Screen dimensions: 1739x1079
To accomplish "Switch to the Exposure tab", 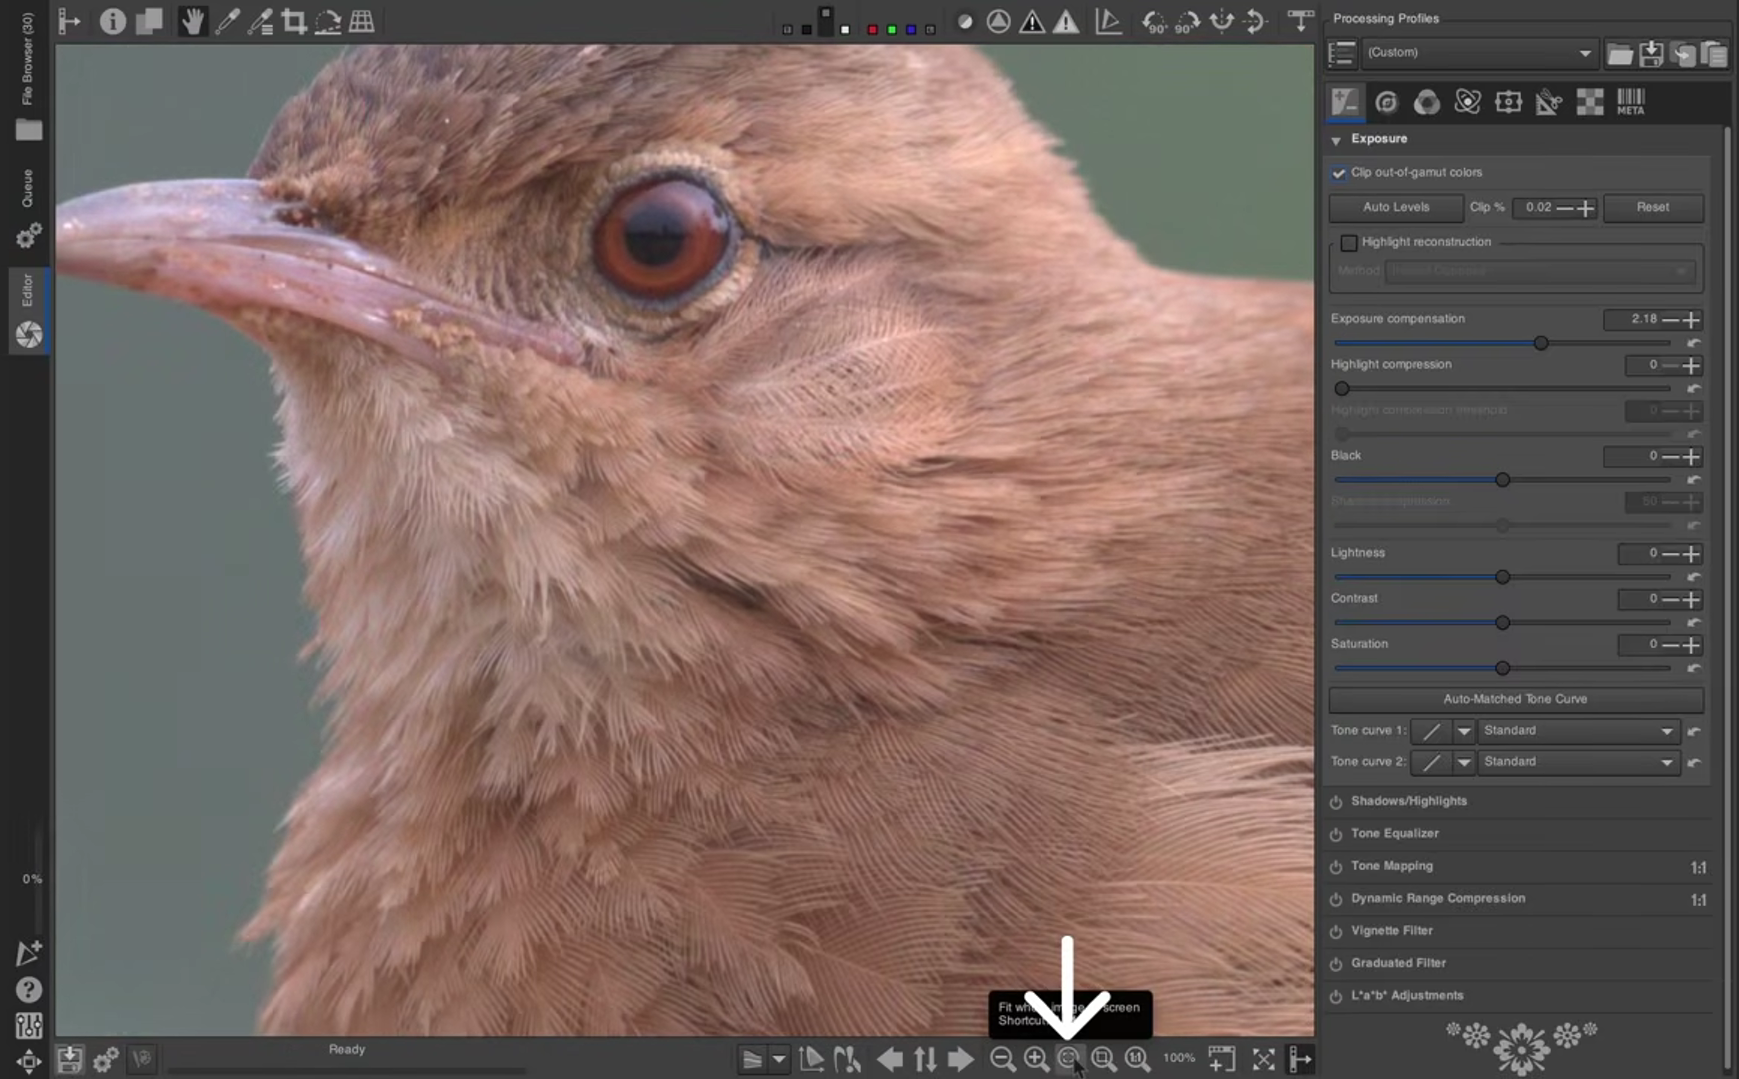I will coord(1345,101).
